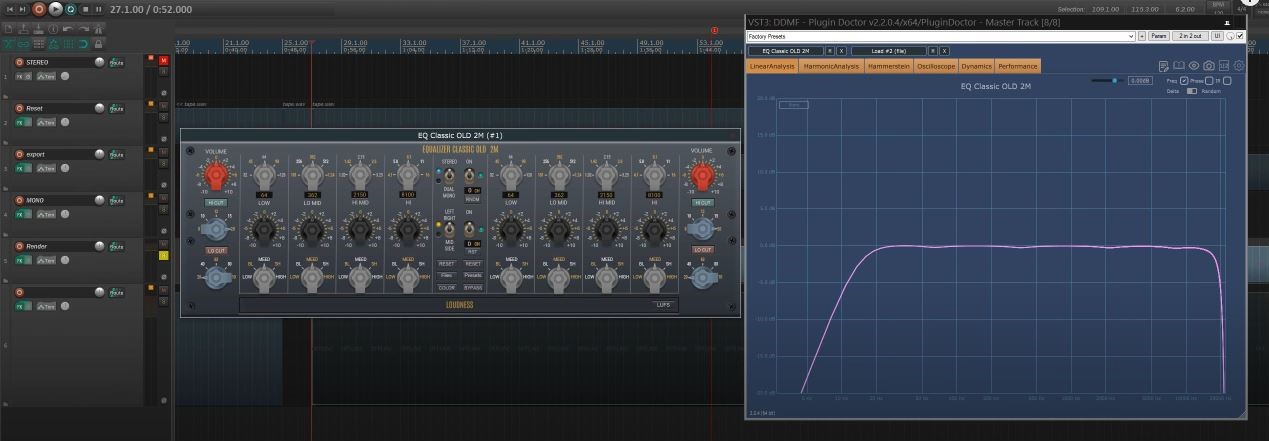This screenshot has height=441, width=1269.
Task: Click the BYPASS button on the EQ
Action: point(472,287)
